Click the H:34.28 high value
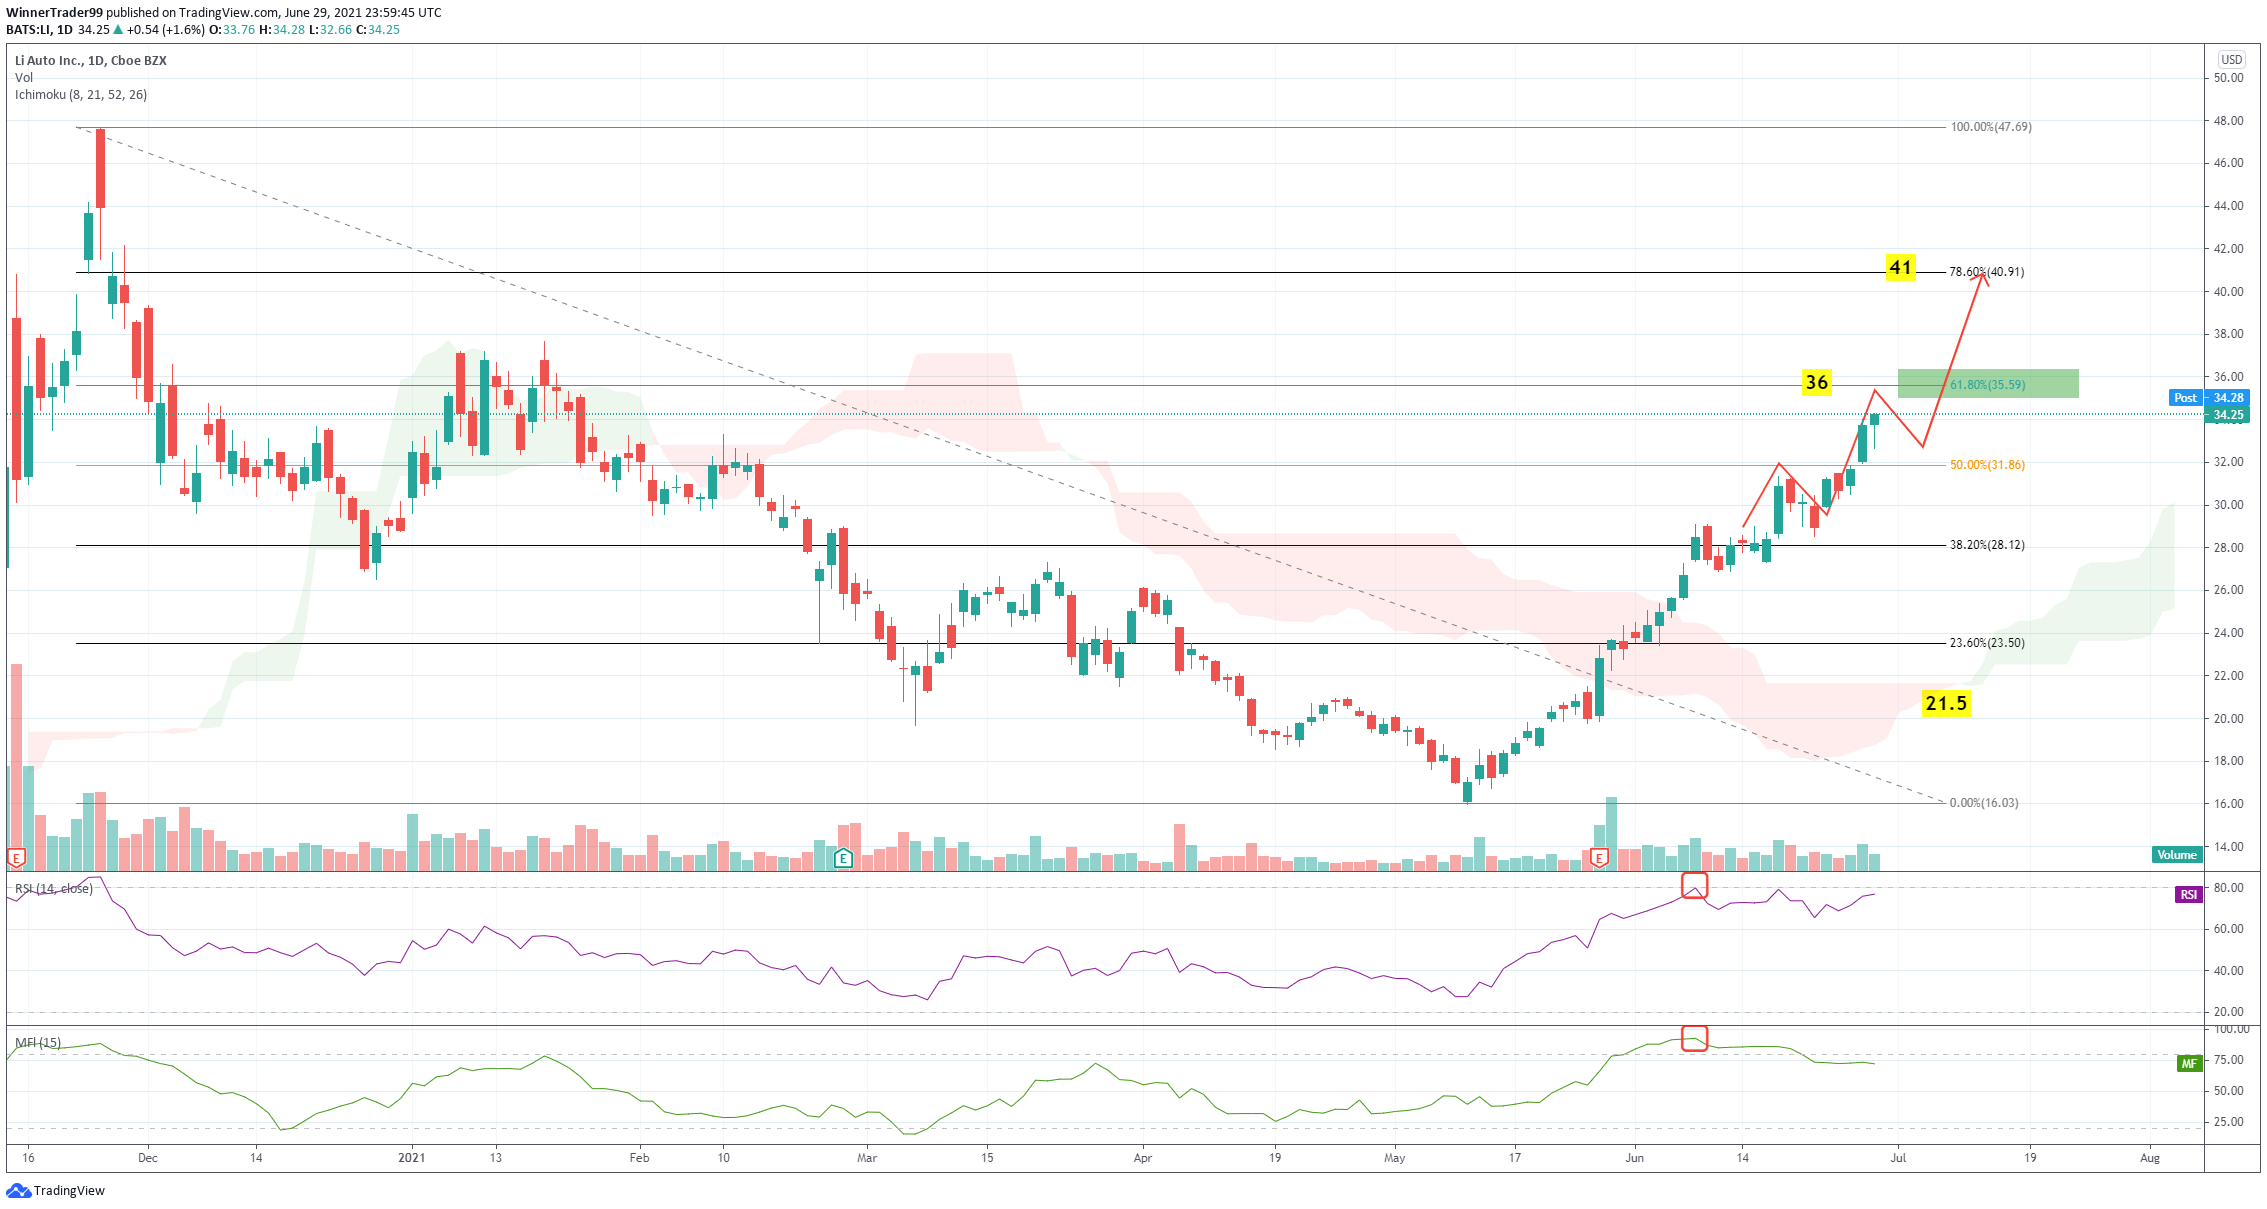Viewport: 2267px width, 1209px height. [x=282, y=30]
